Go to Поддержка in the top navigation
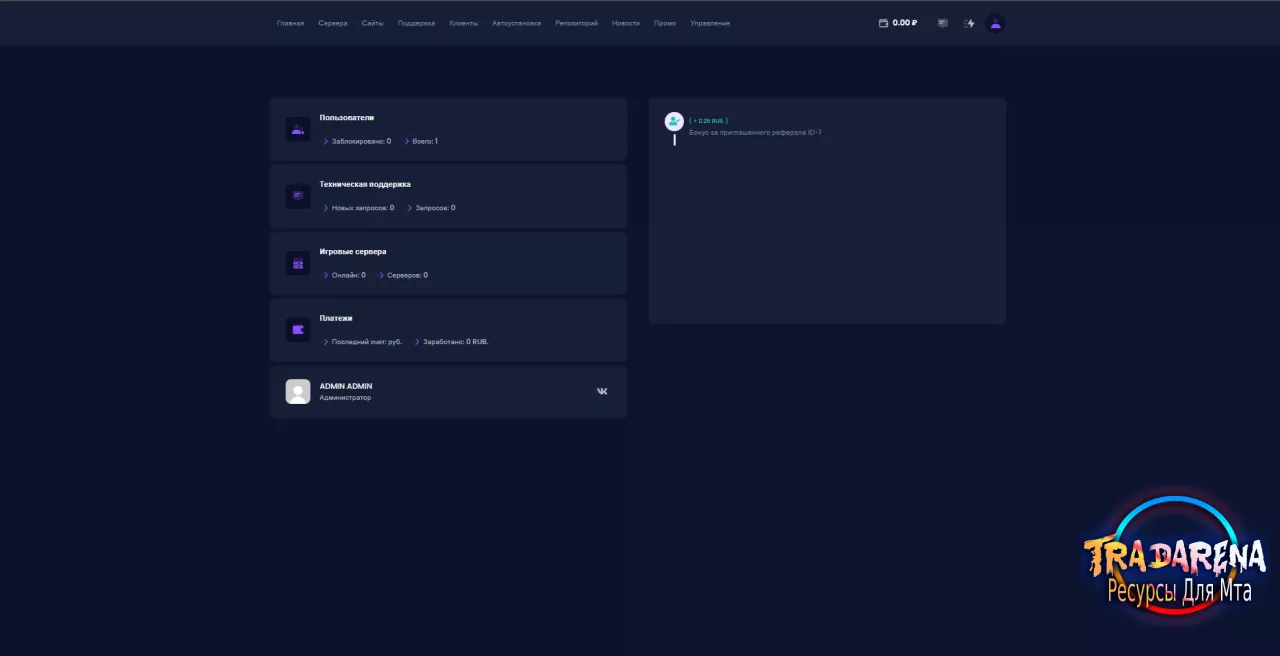This screenshot has height=656, width=1280. [416, 23]
